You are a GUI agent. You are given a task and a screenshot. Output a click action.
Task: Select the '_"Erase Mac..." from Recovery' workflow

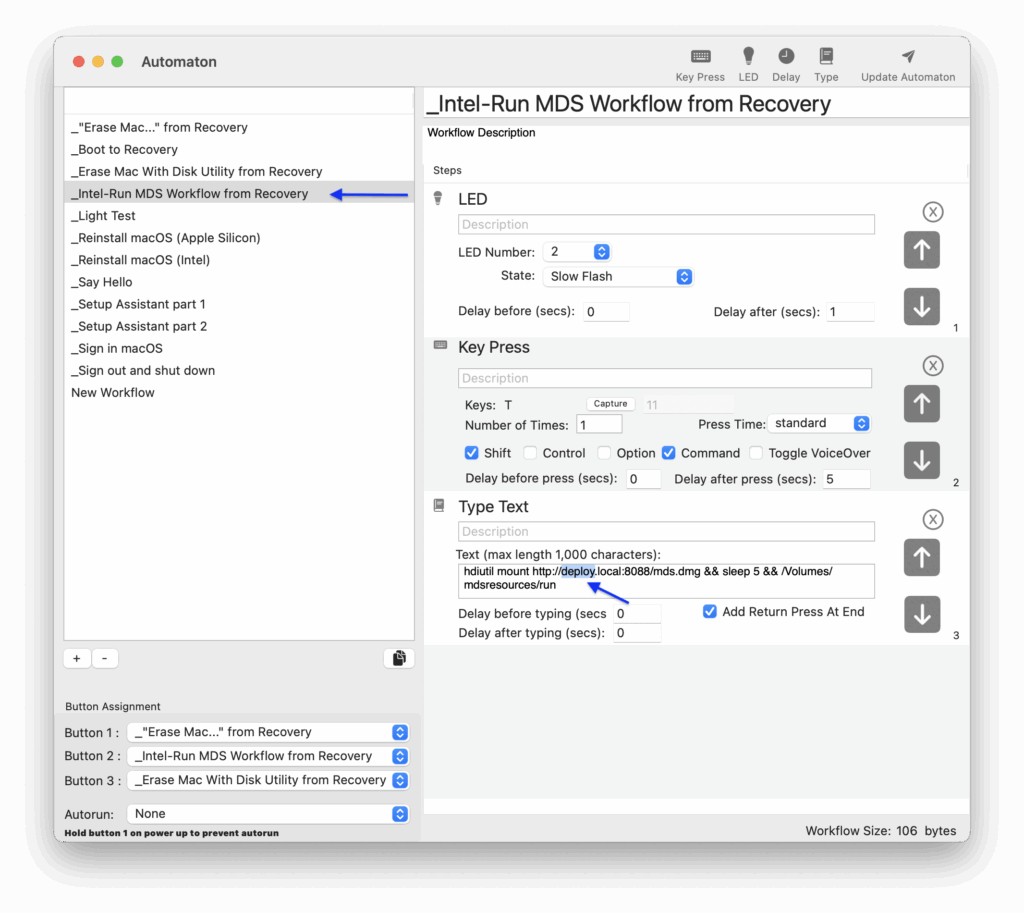pyautogui.click(x=239, y=127)
